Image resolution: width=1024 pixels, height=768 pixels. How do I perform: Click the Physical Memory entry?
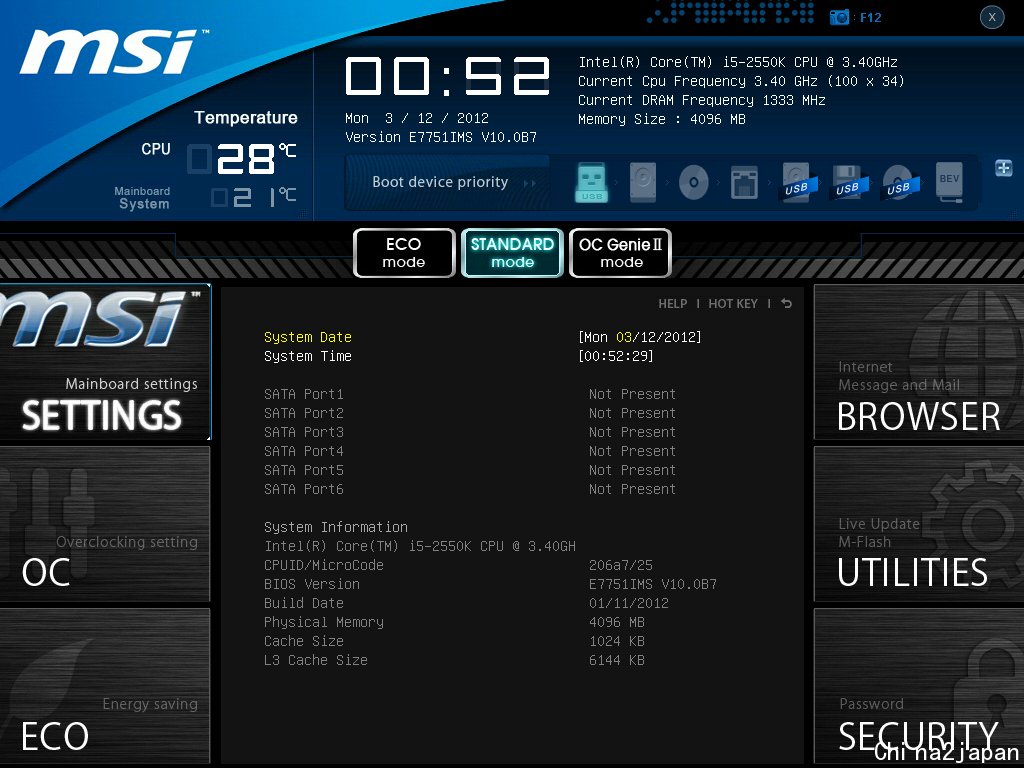pyautogui.click(x=323, y=622)
